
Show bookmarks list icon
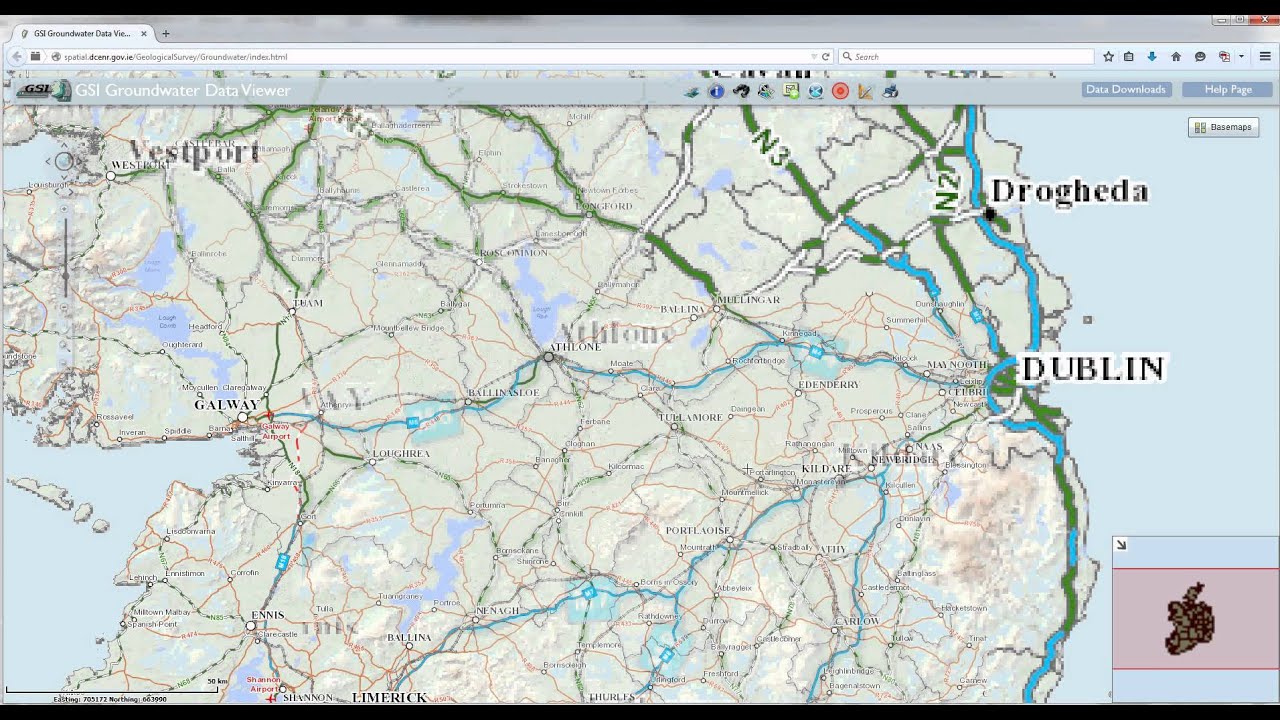tap(1129, 57)
